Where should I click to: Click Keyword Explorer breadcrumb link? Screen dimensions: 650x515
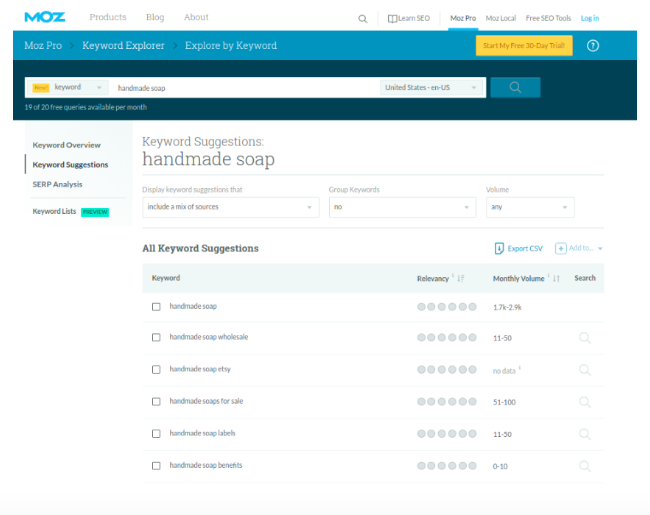(x=123, y=45)
